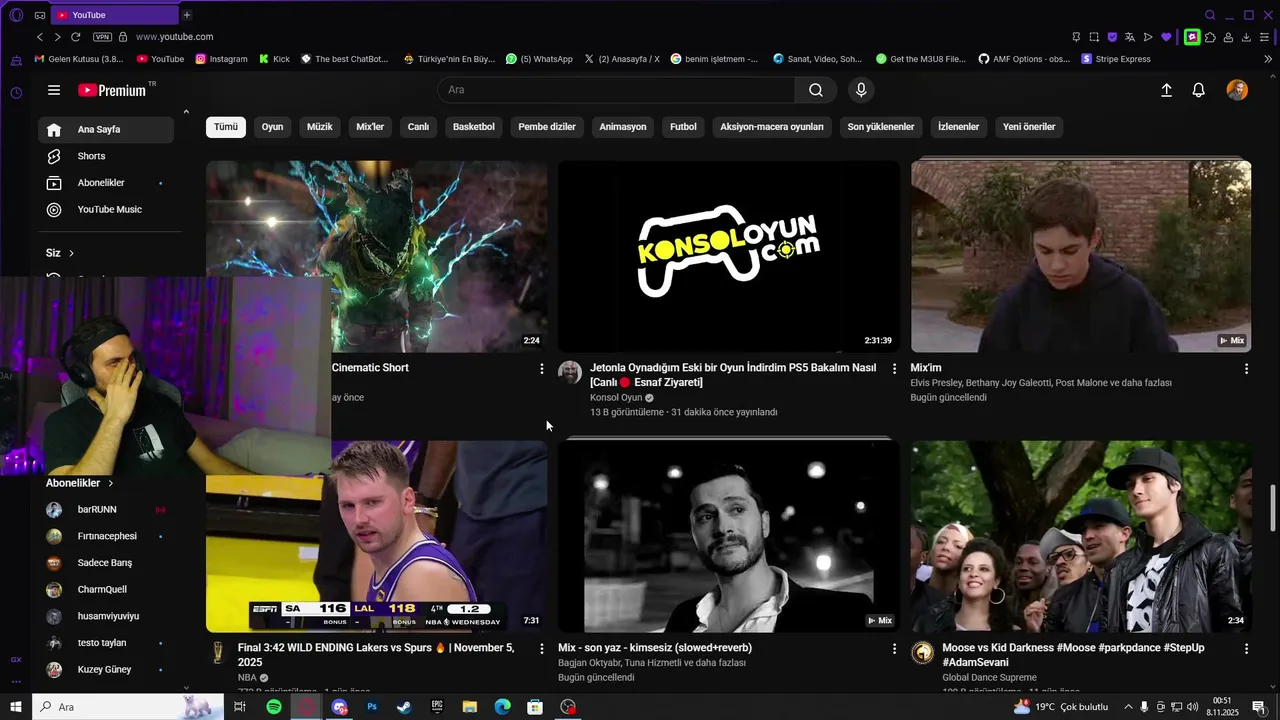Select the Basketbol filter chip

tap(474, 127)
